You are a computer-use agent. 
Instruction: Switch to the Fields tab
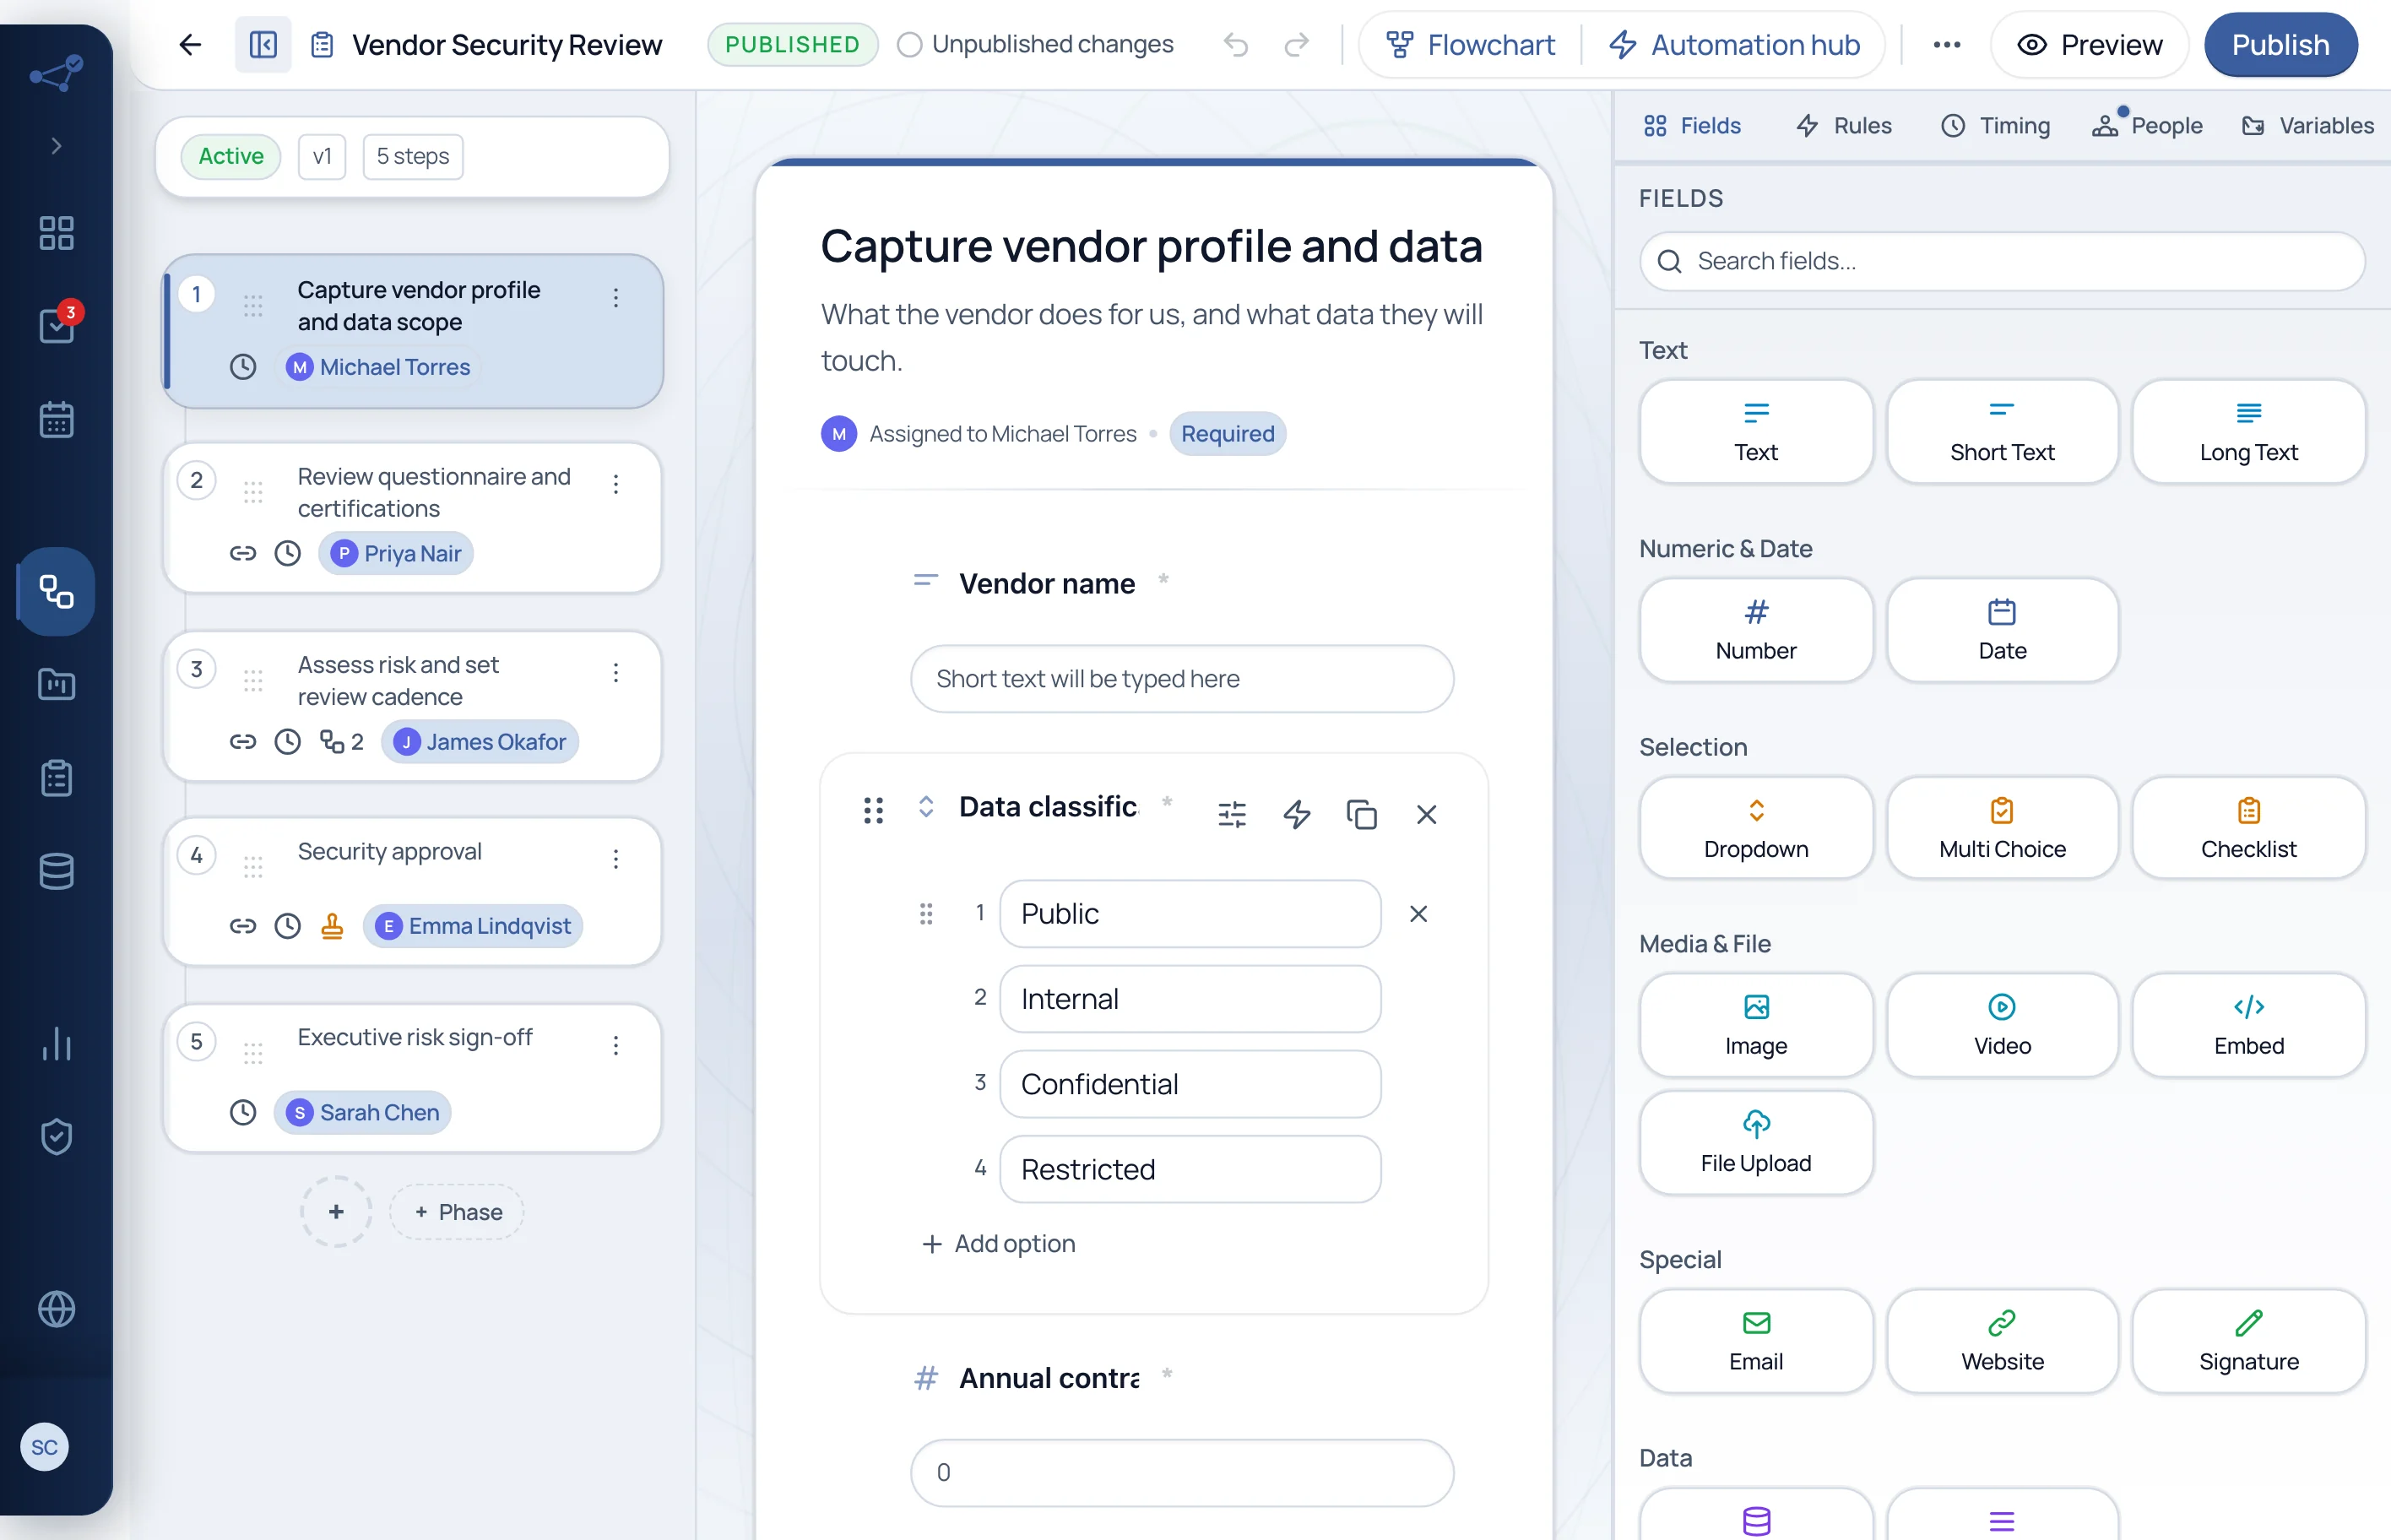[x=1692, y=125]
